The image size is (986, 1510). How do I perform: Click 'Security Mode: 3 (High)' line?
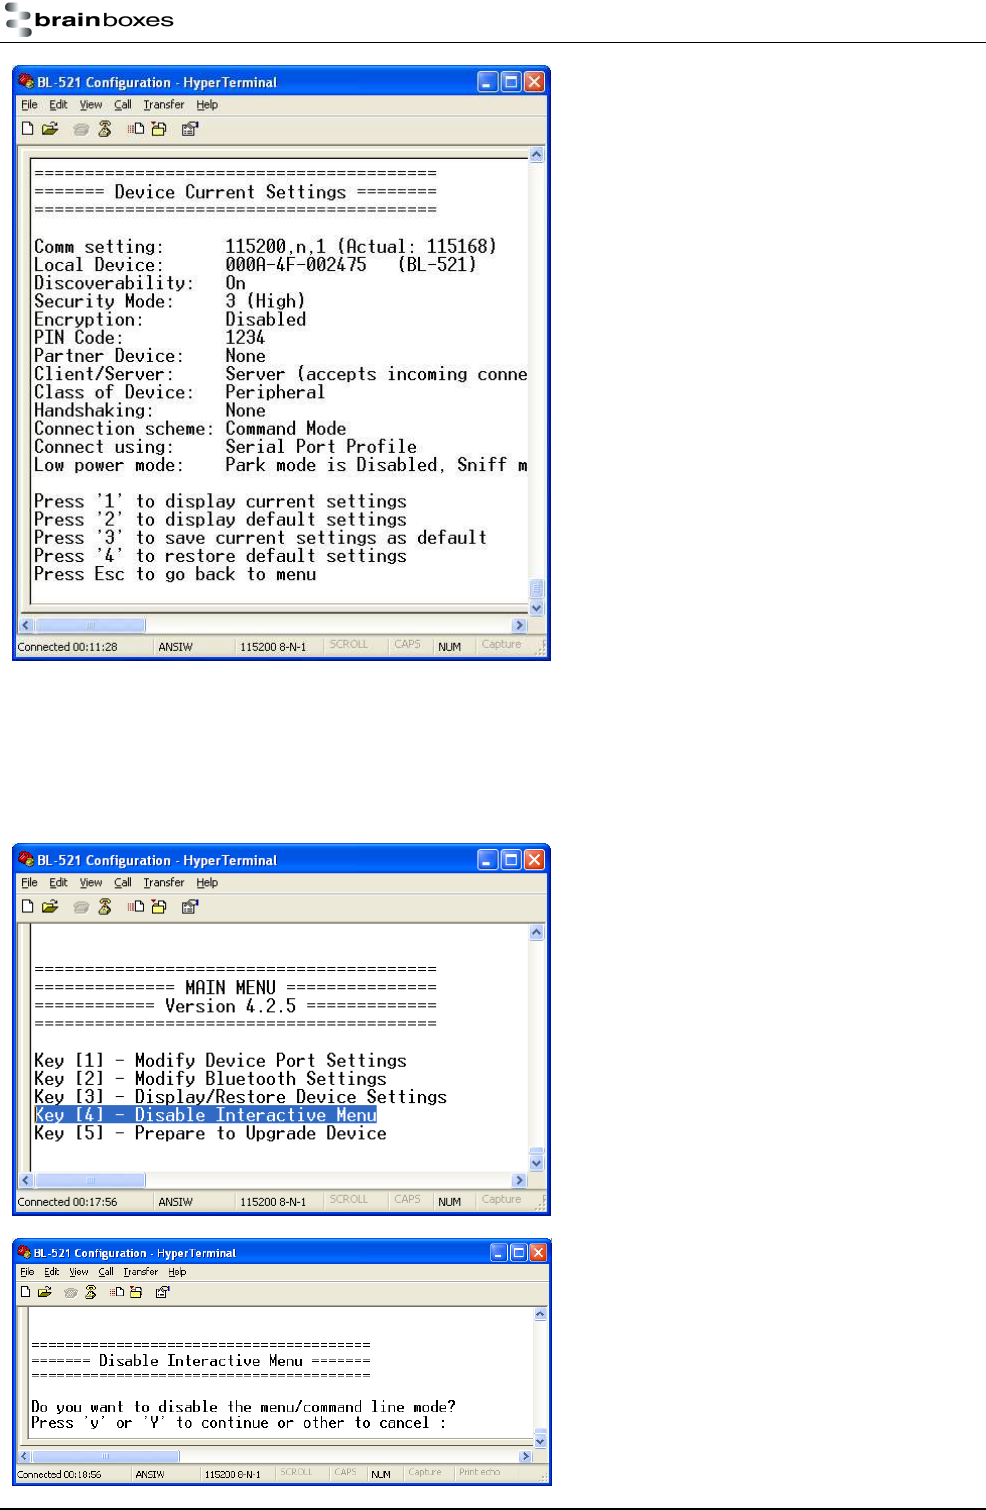(170, 301)
